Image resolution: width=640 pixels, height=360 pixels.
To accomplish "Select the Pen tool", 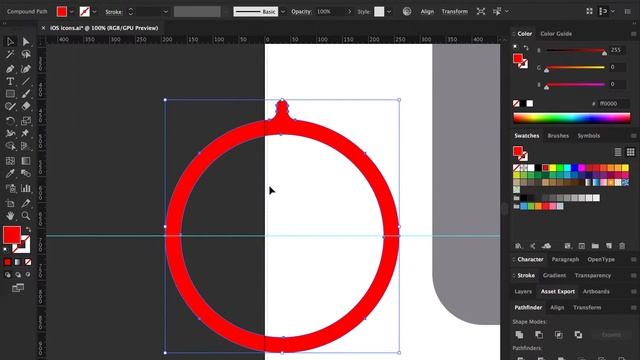I will 10,69.
